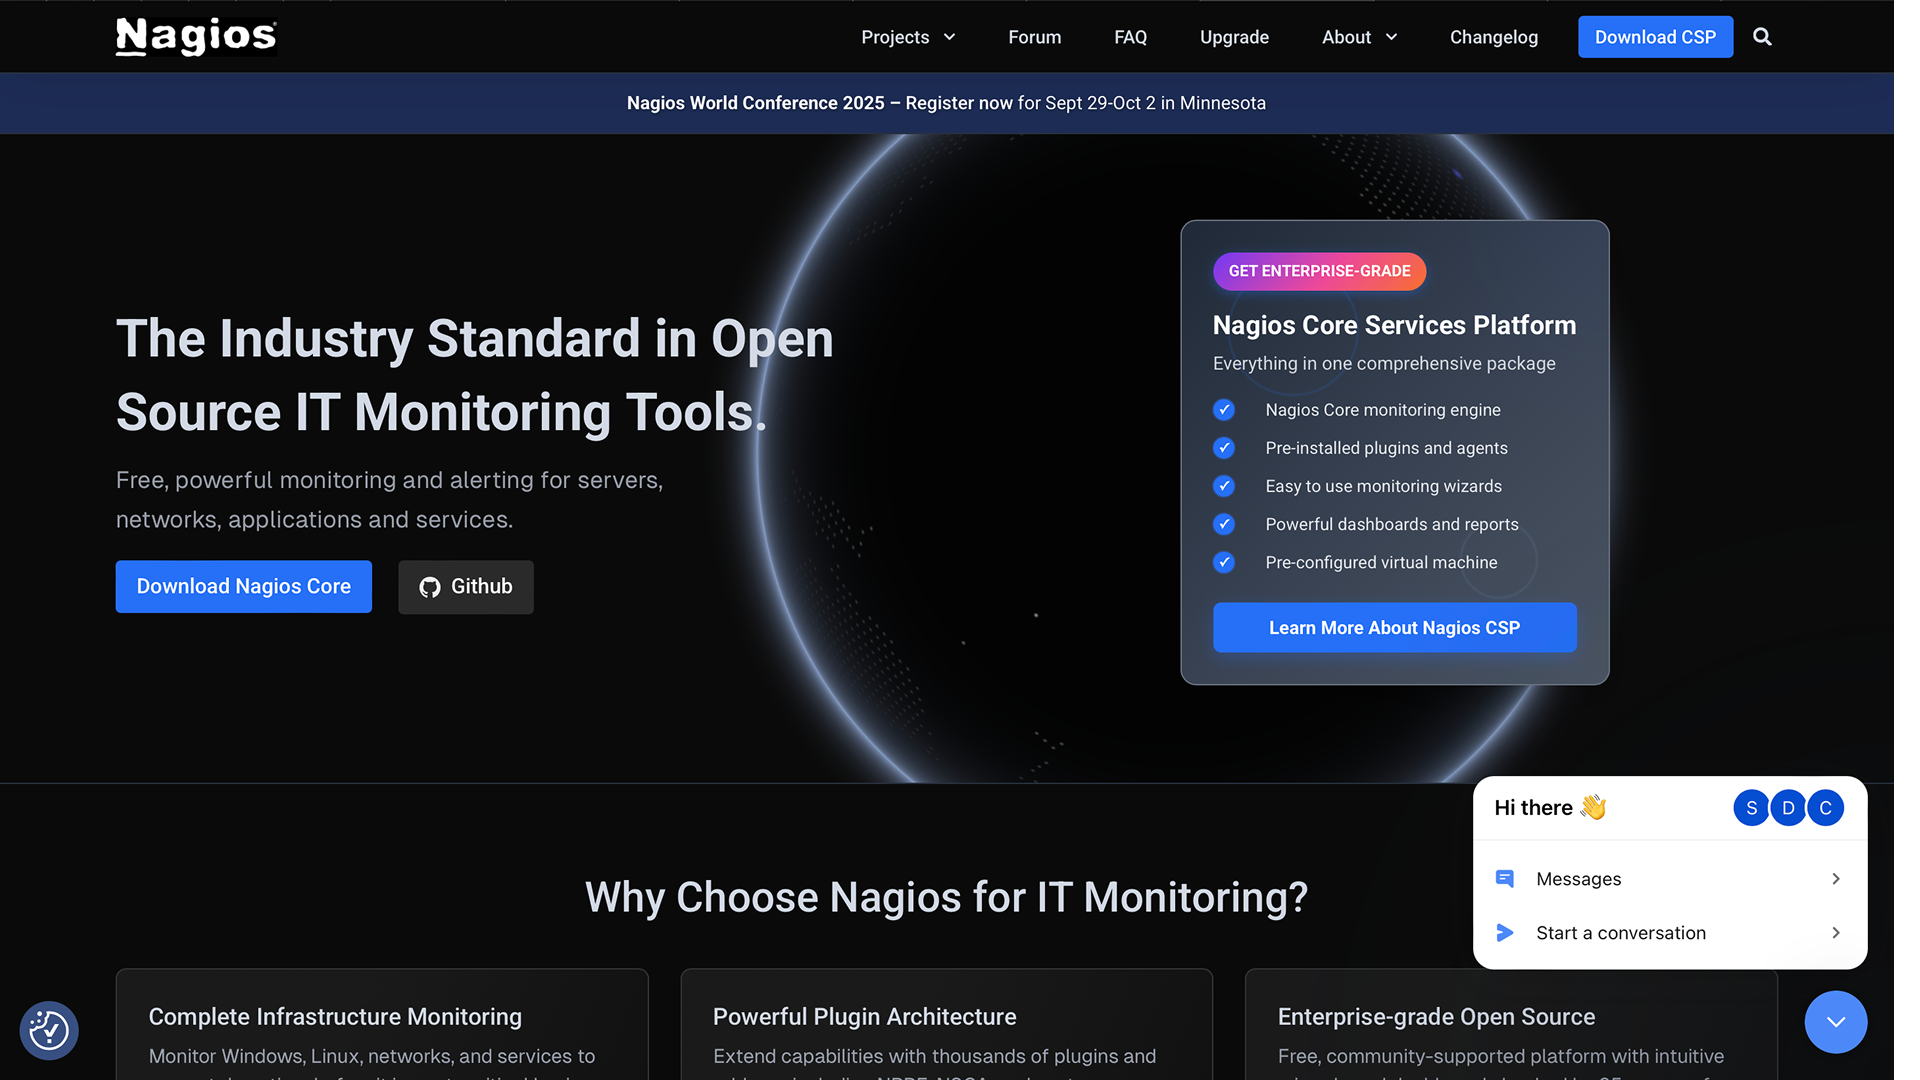Go to the FAQ page
This screenshot has width=1920, height=1080.
(1130, 37)
